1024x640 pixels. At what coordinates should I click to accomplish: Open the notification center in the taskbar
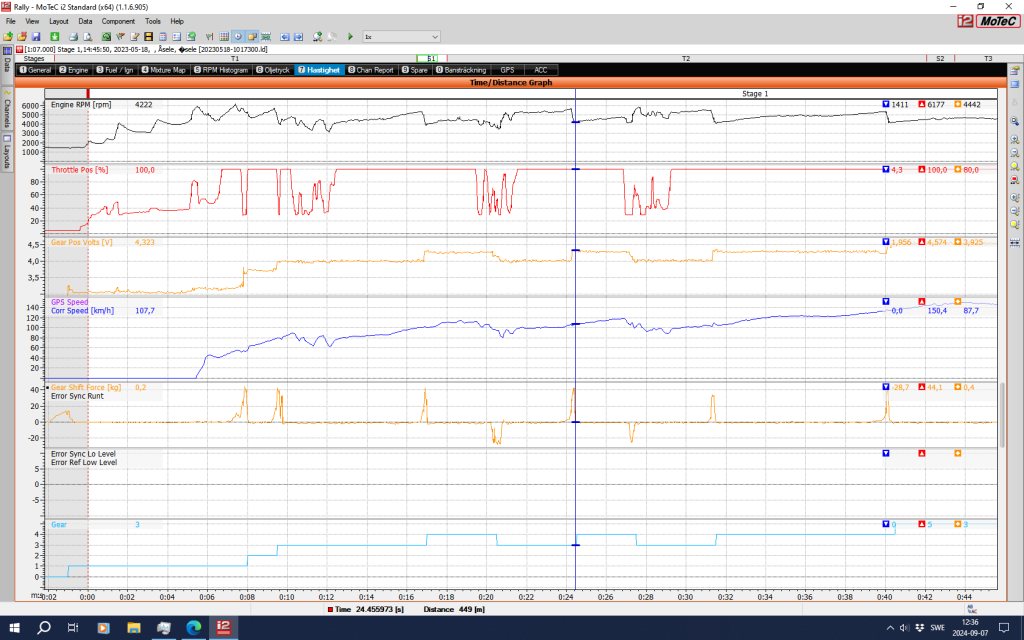tap(1004, 628)
